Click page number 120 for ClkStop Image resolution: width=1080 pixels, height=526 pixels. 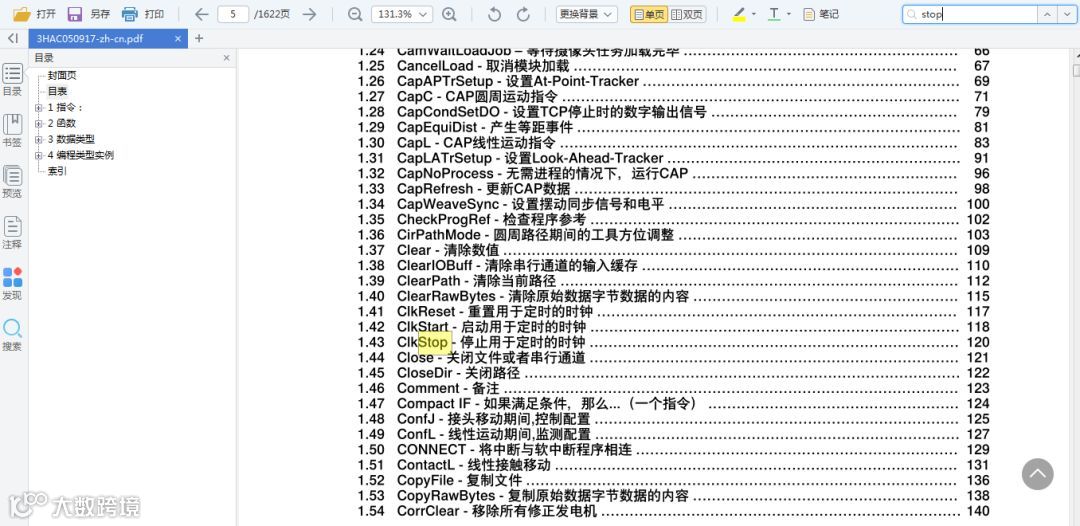tap(978, 342)
